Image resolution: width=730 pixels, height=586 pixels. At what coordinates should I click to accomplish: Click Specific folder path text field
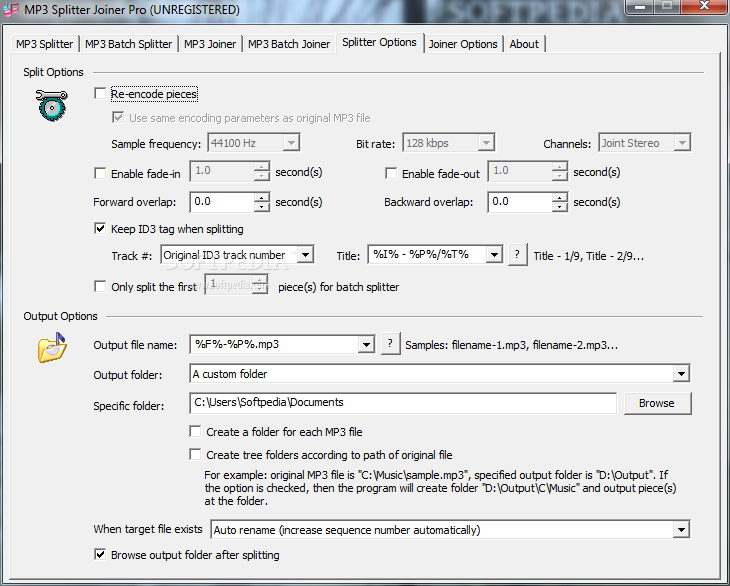[x=403, y=403]
